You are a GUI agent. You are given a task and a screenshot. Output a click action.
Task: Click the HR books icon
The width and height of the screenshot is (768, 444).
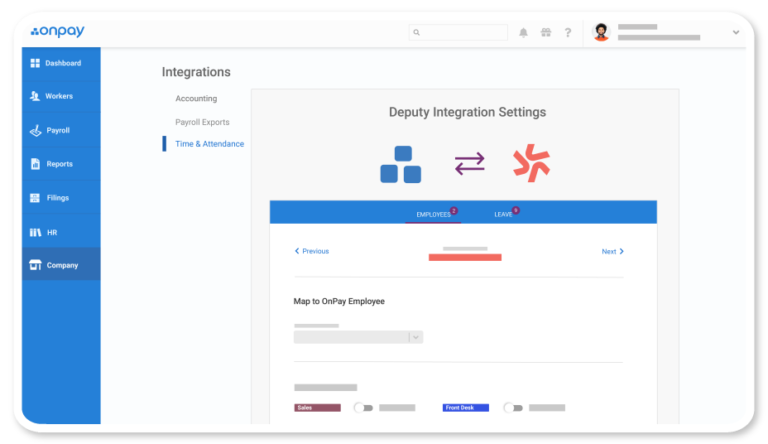coord(35,232)
